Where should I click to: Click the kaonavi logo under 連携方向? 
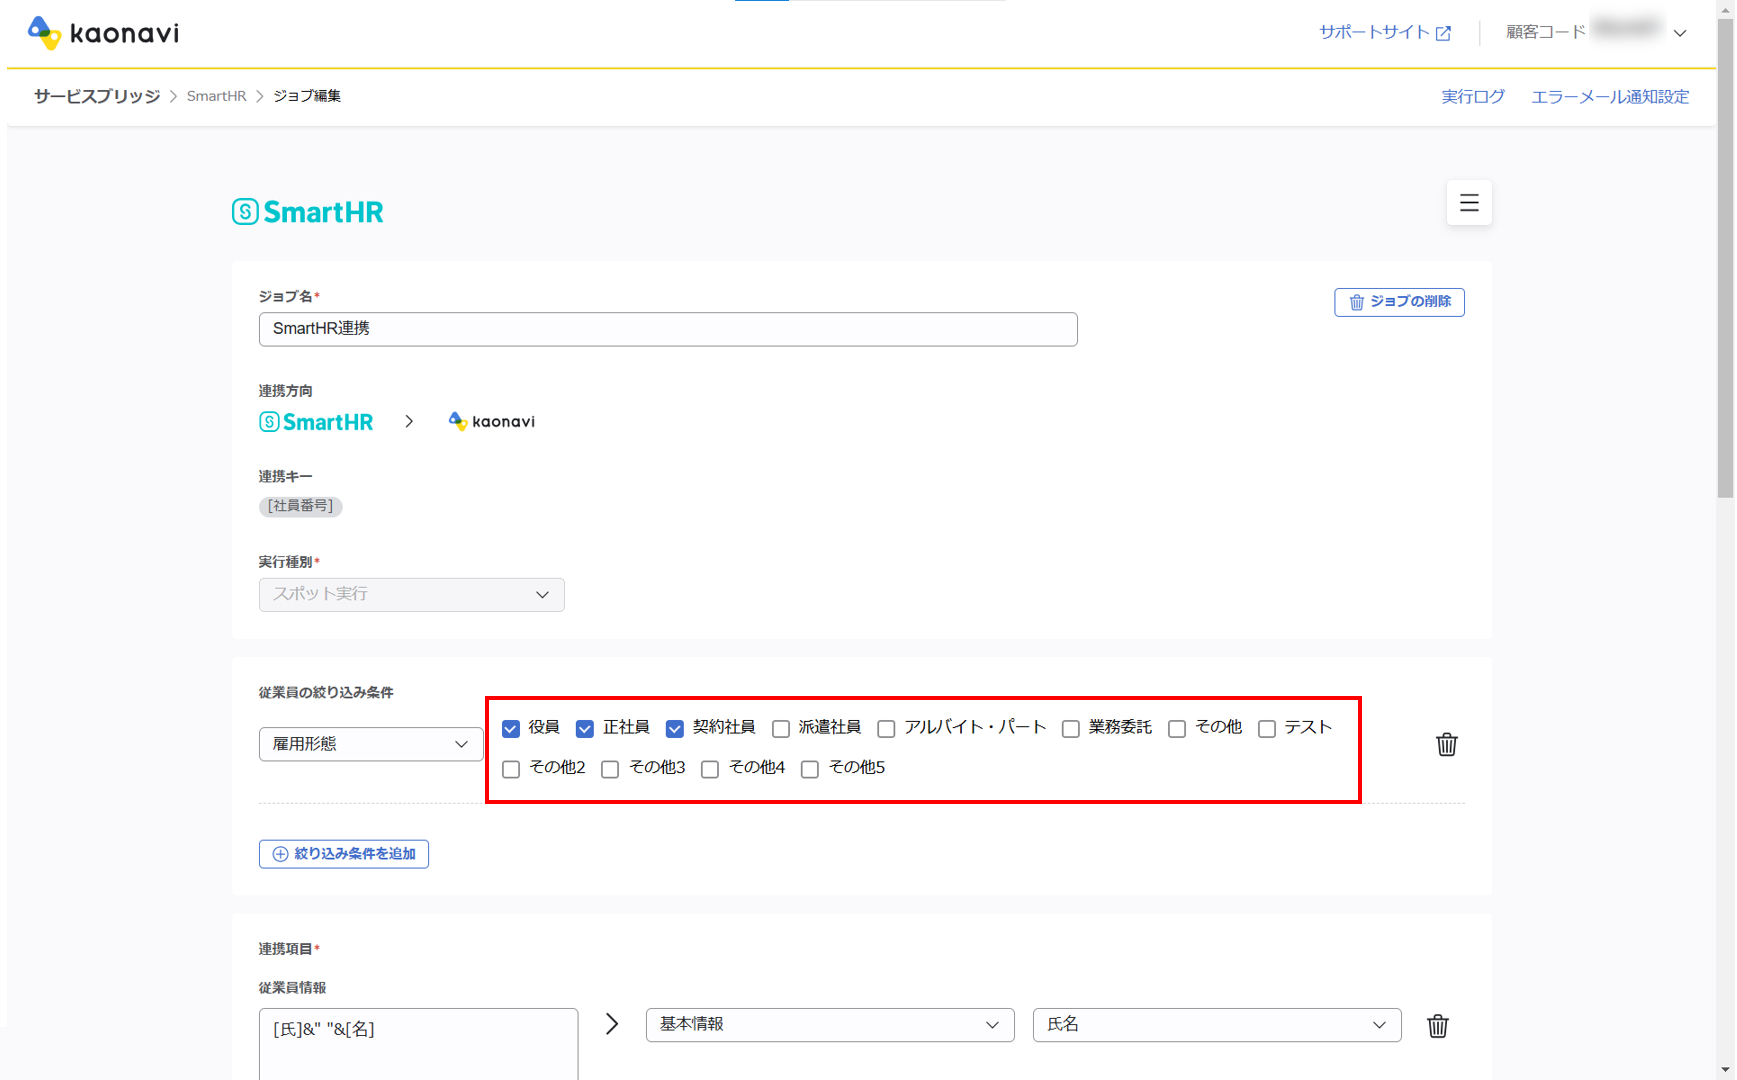(x=492, y=422)
